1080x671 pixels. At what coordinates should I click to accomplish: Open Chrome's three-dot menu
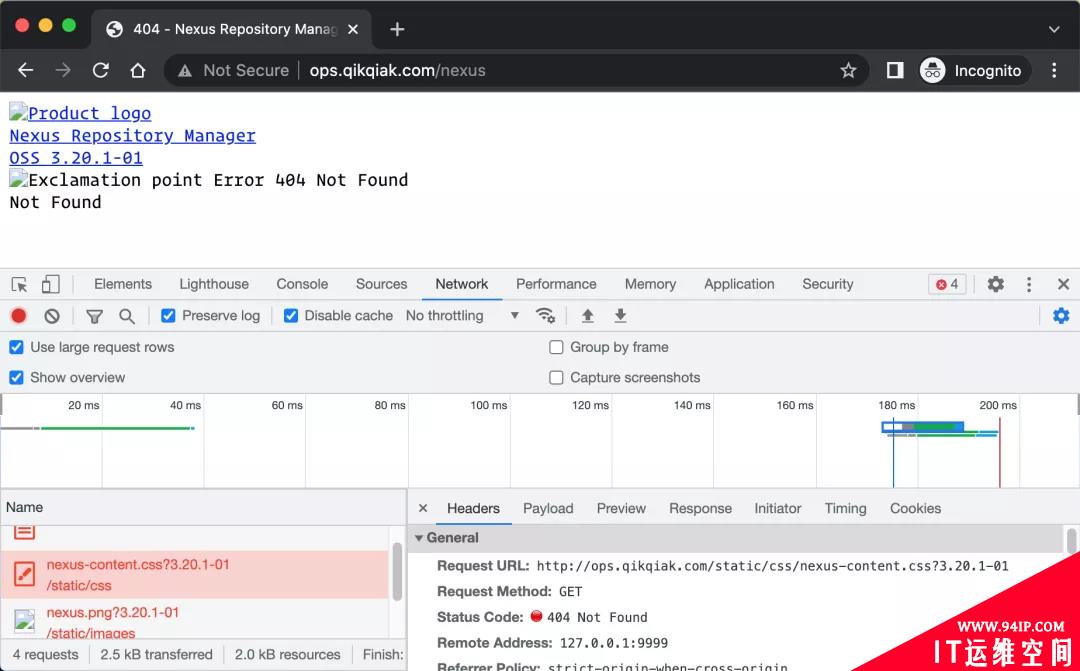point(1054,70)
